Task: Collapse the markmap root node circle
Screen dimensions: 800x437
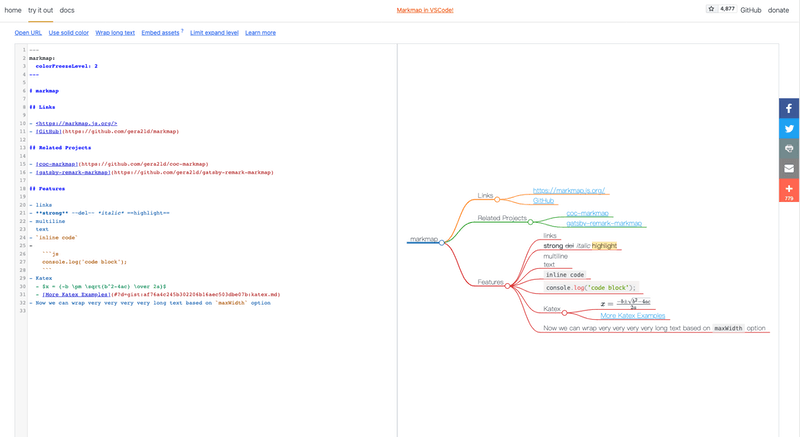Action: point(442,243)
